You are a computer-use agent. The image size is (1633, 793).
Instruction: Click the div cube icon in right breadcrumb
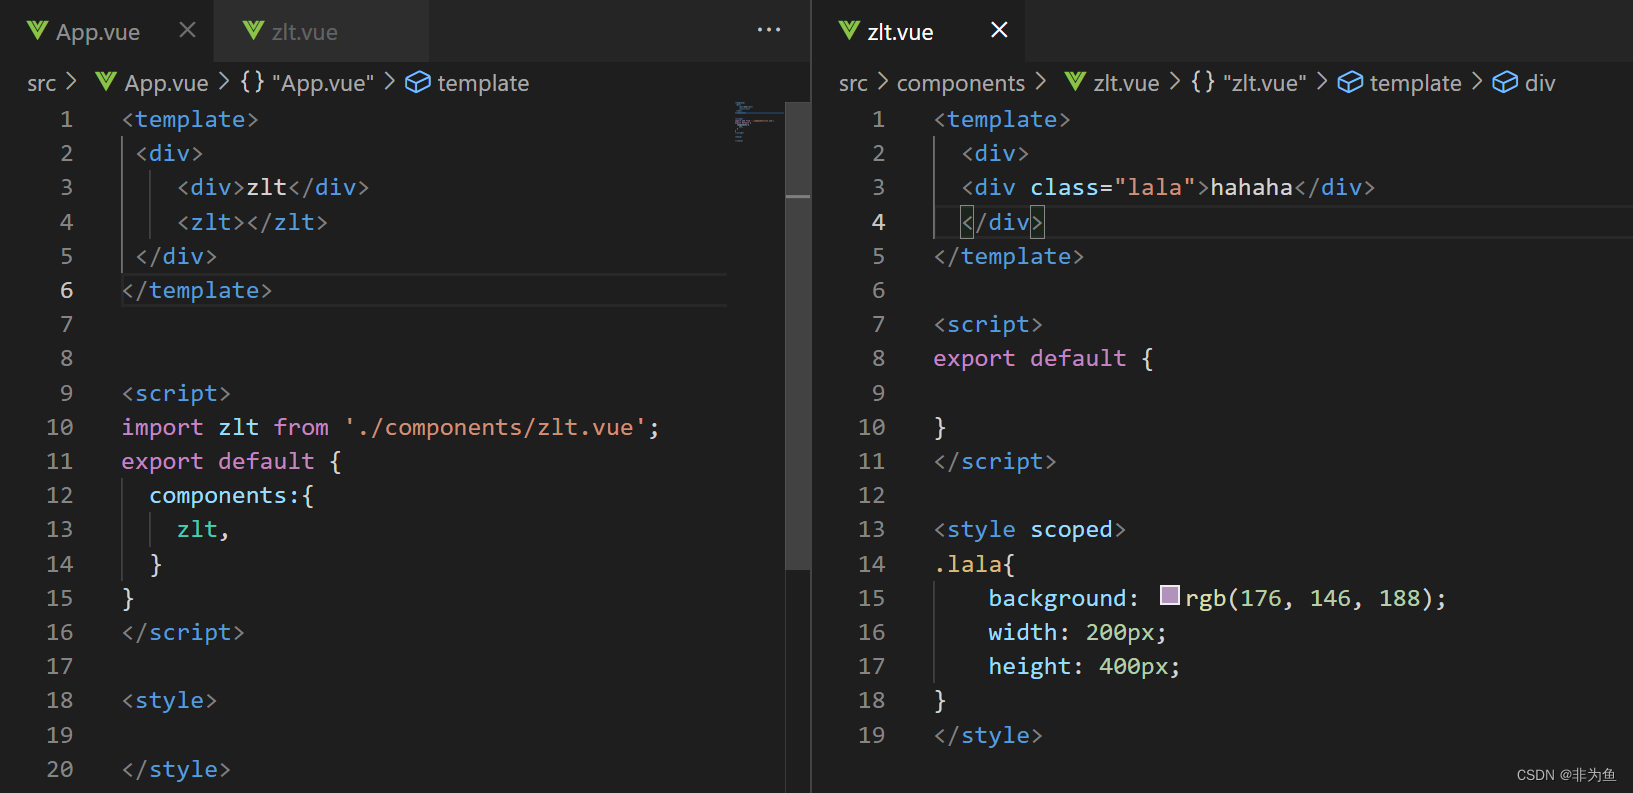pyautogui.click(x=1505, y=82)
